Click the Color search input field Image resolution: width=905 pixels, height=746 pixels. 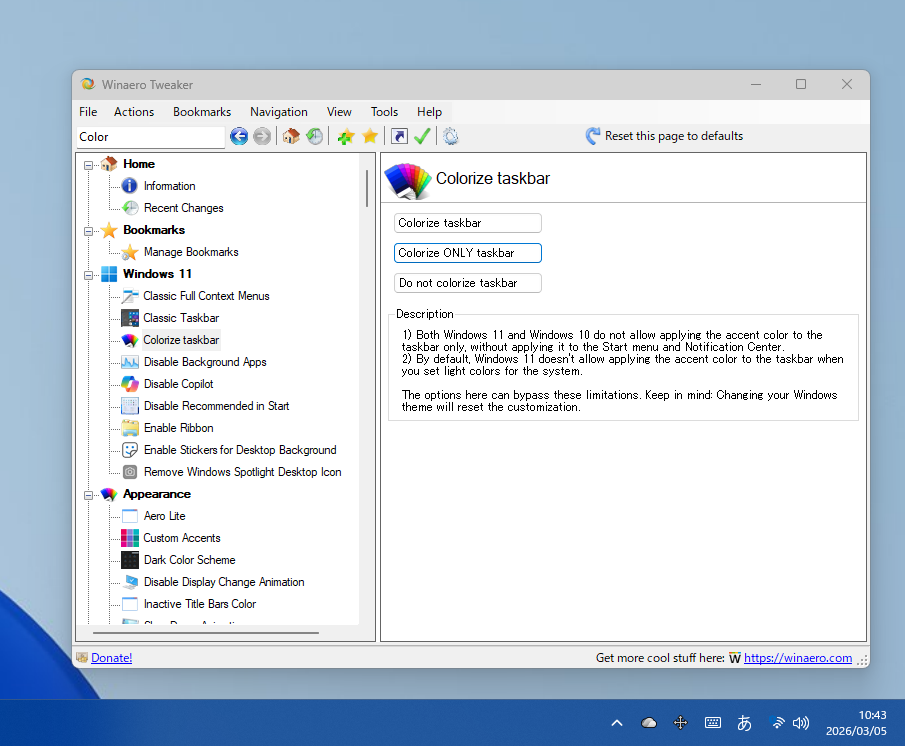pos(150,137)
